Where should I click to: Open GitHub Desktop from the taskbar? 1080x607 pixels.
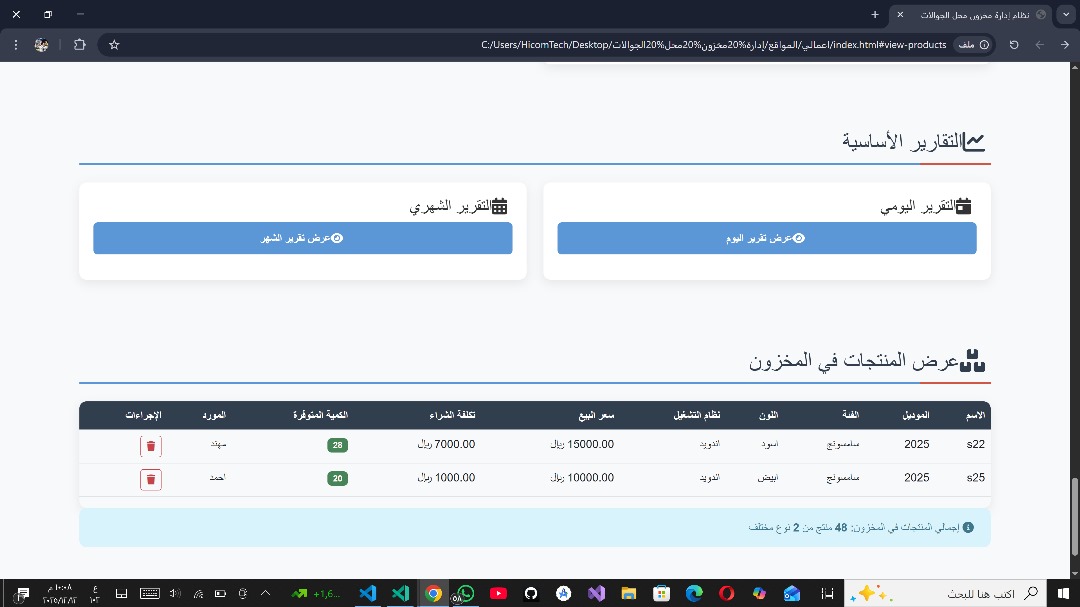pyautogui.click(x=531, y=593)
